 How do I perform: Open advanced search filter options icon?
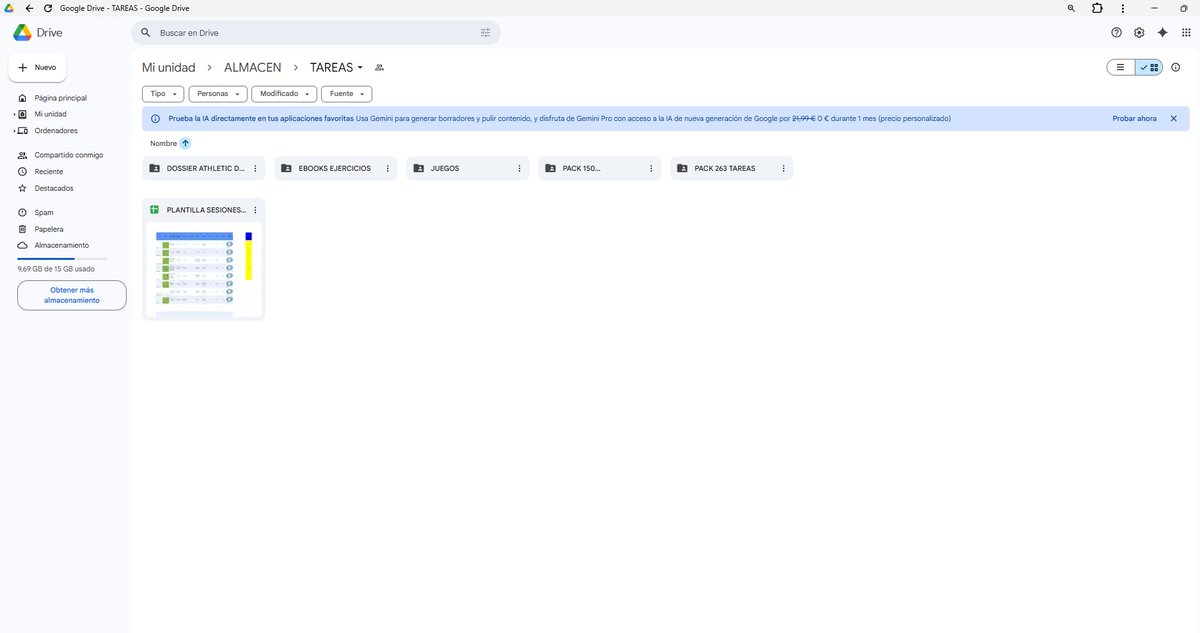486,33
